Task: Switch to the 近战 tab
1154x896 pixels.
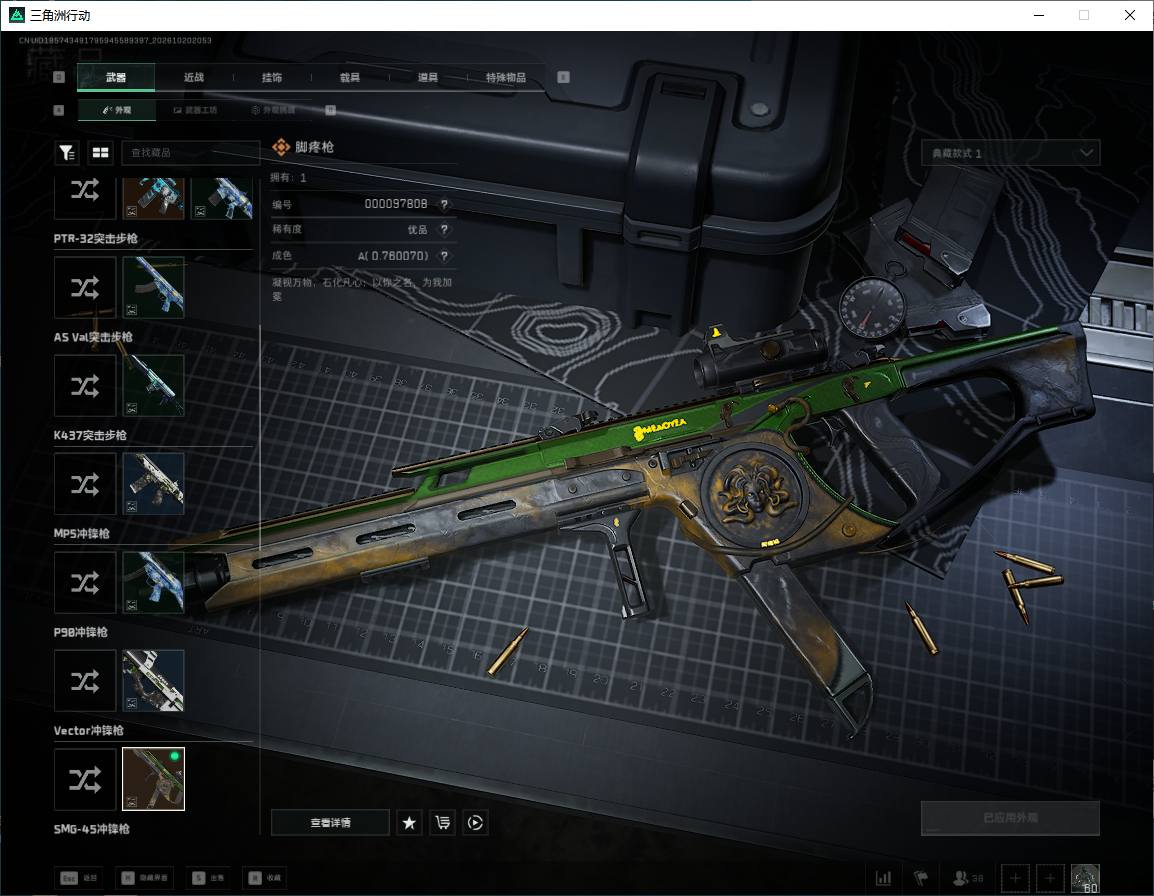Action: click(x=194, y=77)
